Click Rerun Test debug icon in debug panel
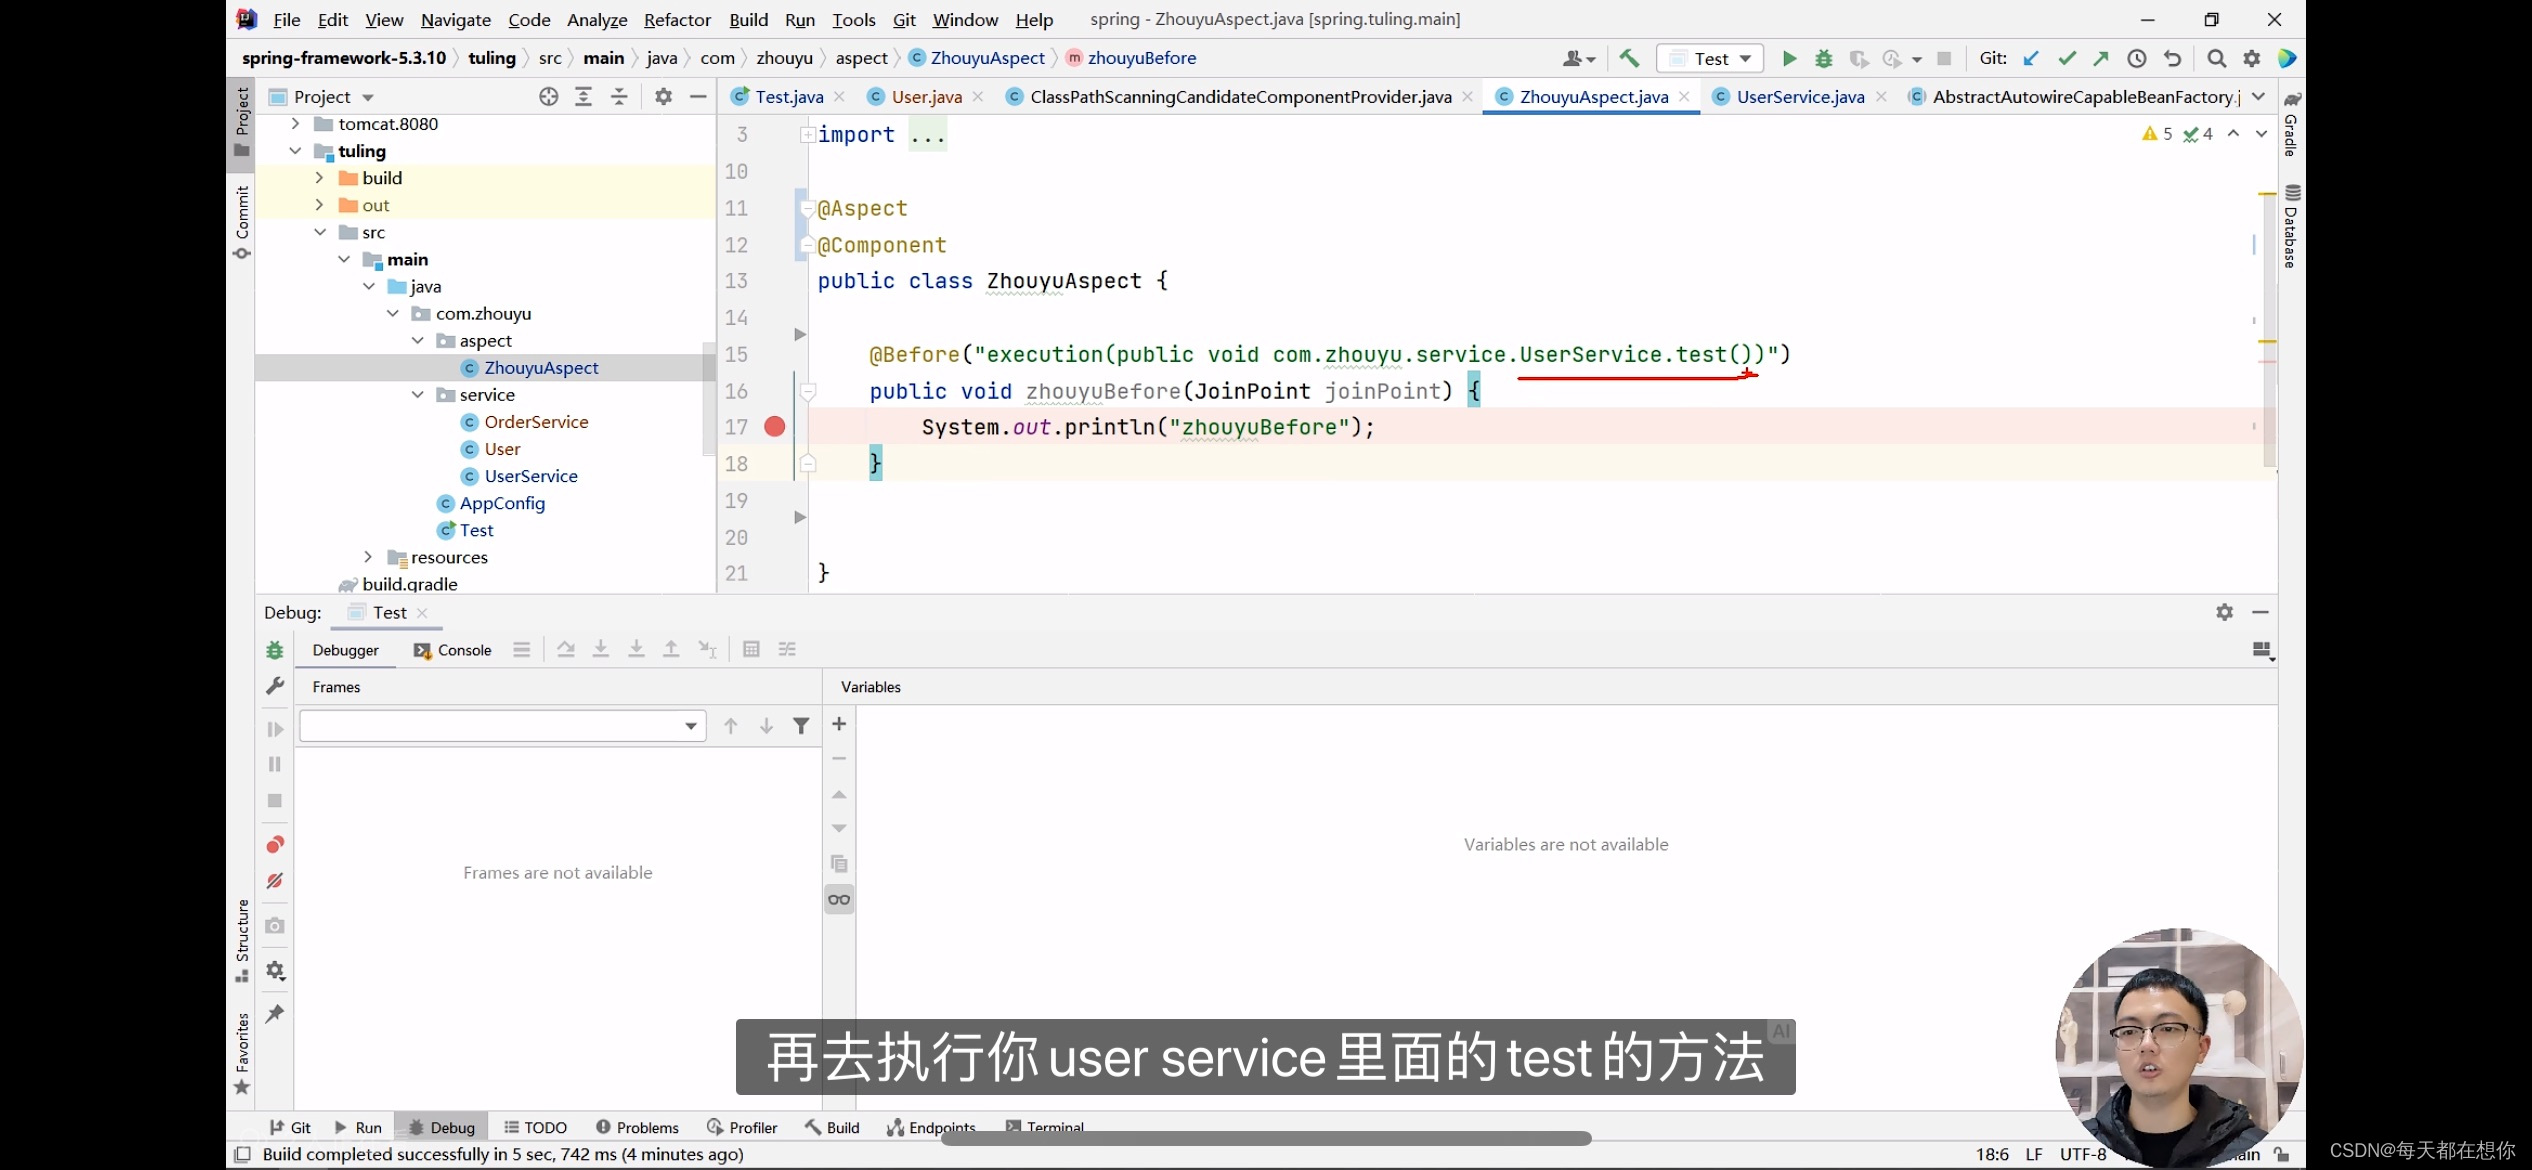This screenshot has height=1170, width=2532. click(x=275, y=650)
